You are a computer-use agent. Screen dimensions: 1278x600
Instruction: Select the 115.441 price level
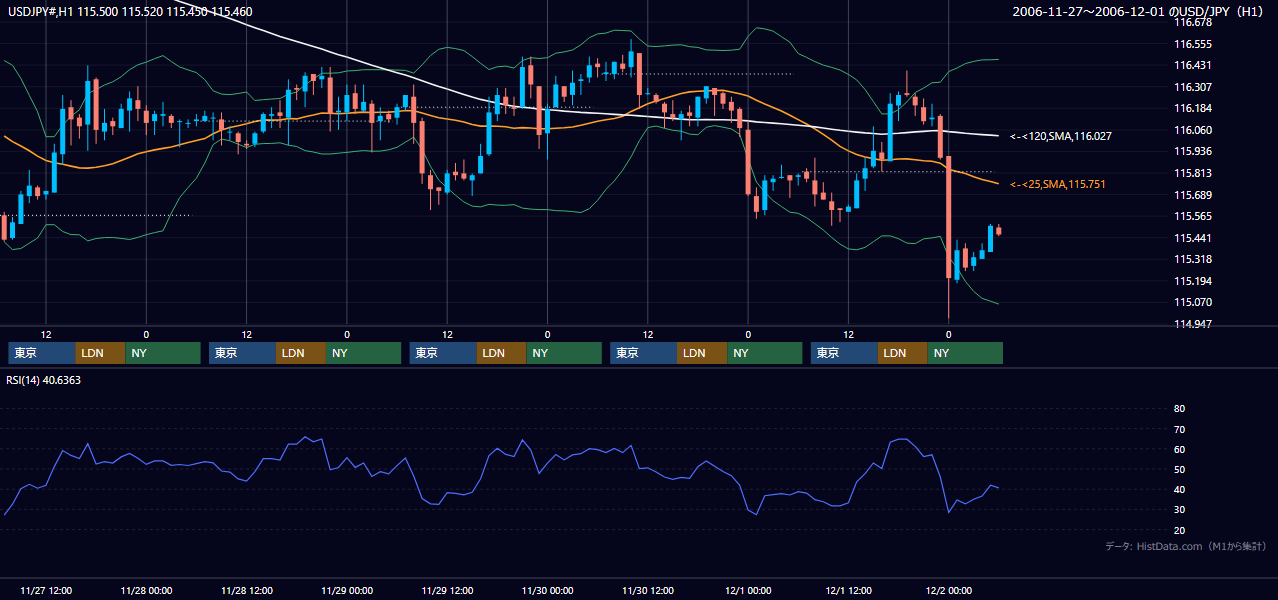click(1193, 238)
